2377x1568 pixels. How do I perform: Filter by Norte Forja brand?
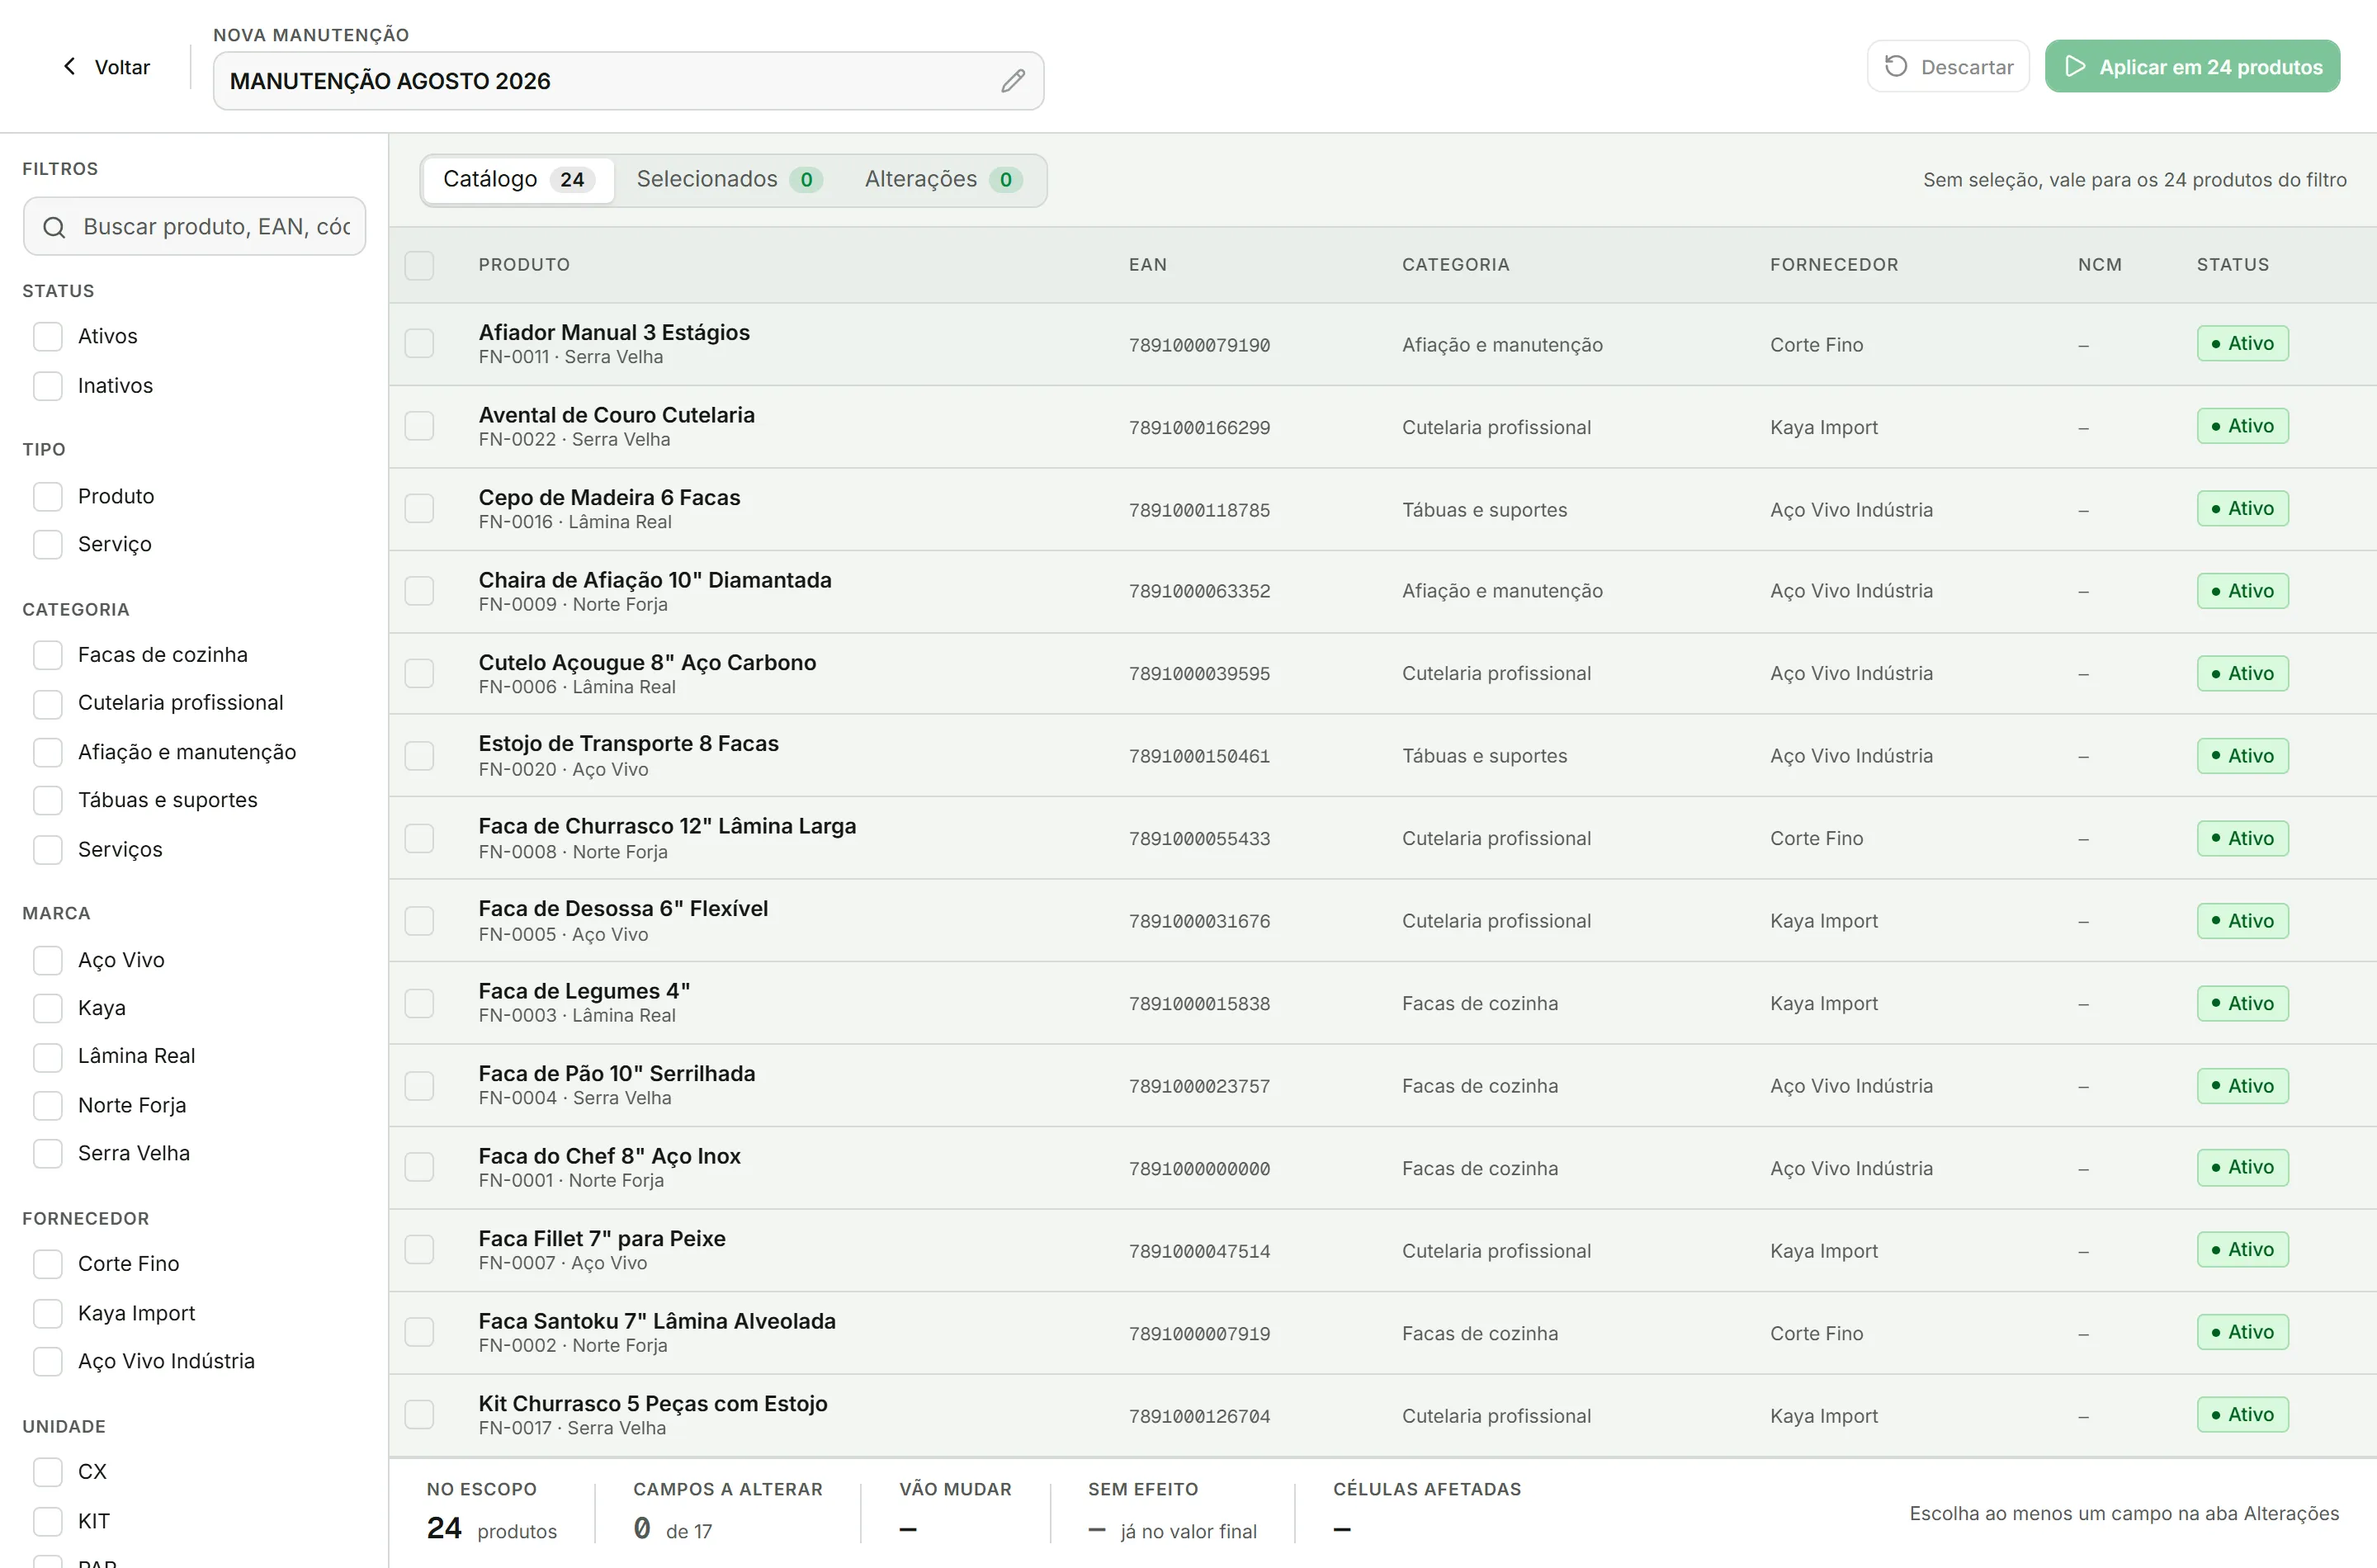(47, 1105)
